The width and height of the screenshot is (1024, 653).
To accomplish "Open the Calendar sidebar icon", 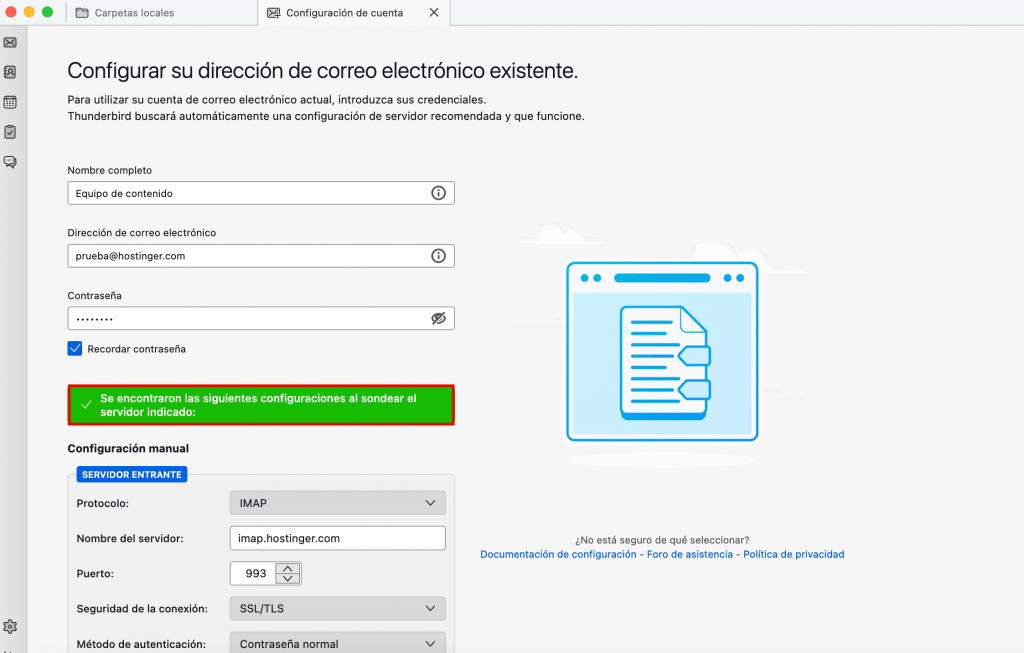I will [x=10, y=102].
